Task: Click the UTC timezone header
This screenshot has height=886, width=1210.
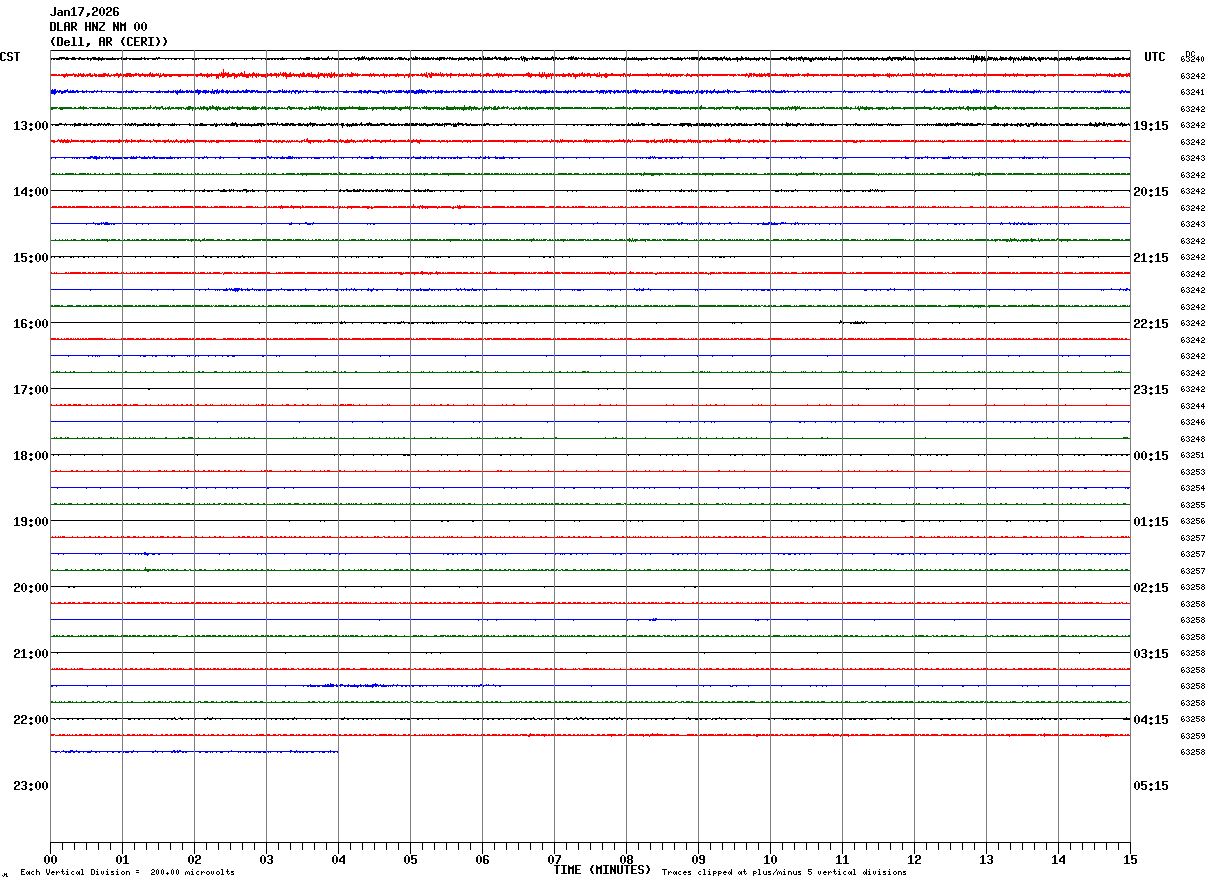Action: [x=1155, y=57]
